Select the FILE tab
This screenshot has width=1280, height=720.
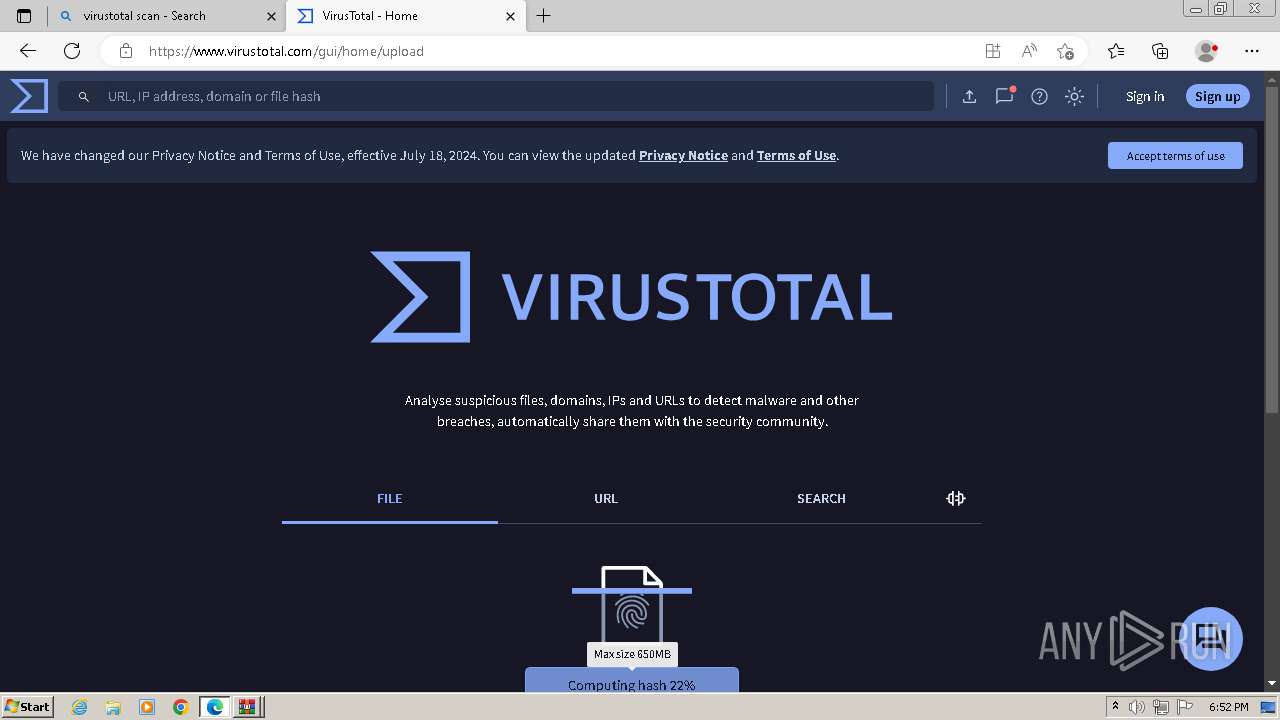[x=389, y=499]
